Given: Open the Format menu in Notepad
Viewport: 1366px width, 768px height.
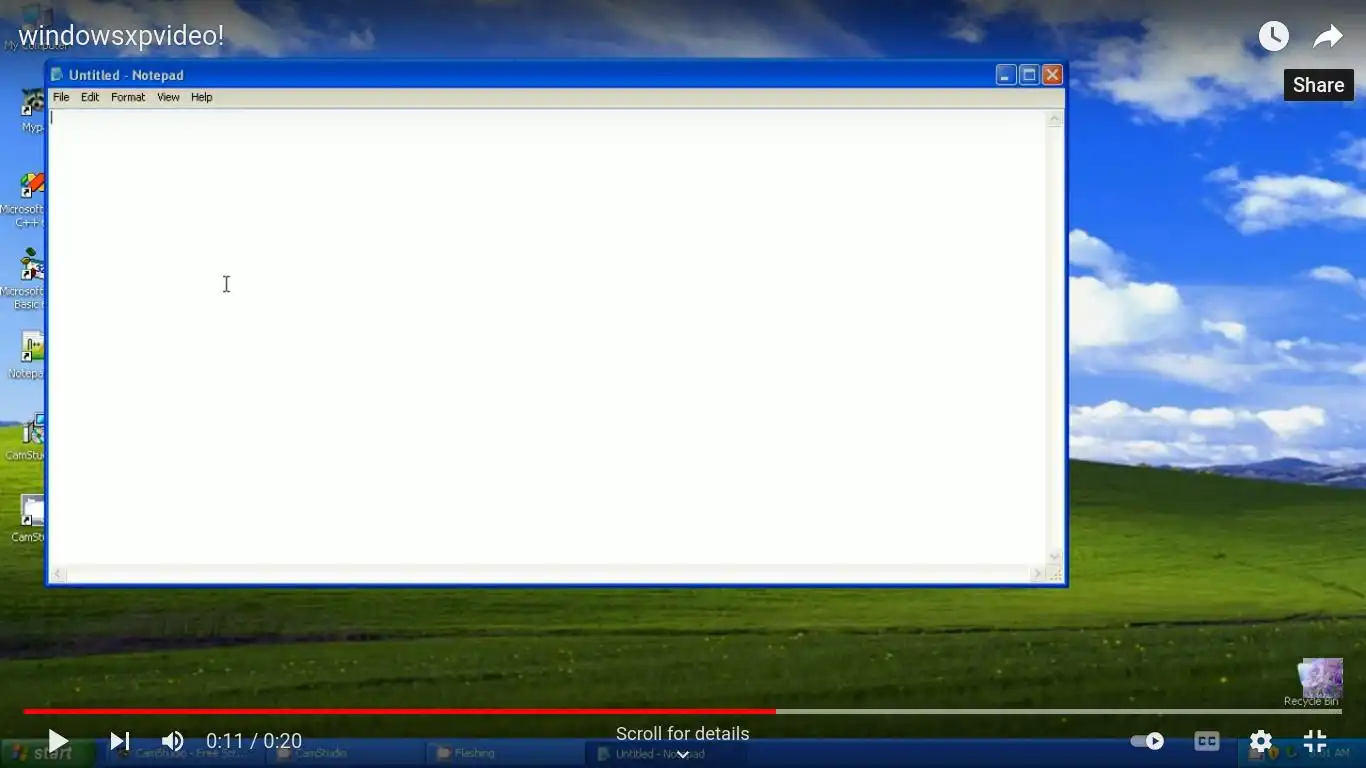Looking at the screenshot, I should (x=128, y=97).
